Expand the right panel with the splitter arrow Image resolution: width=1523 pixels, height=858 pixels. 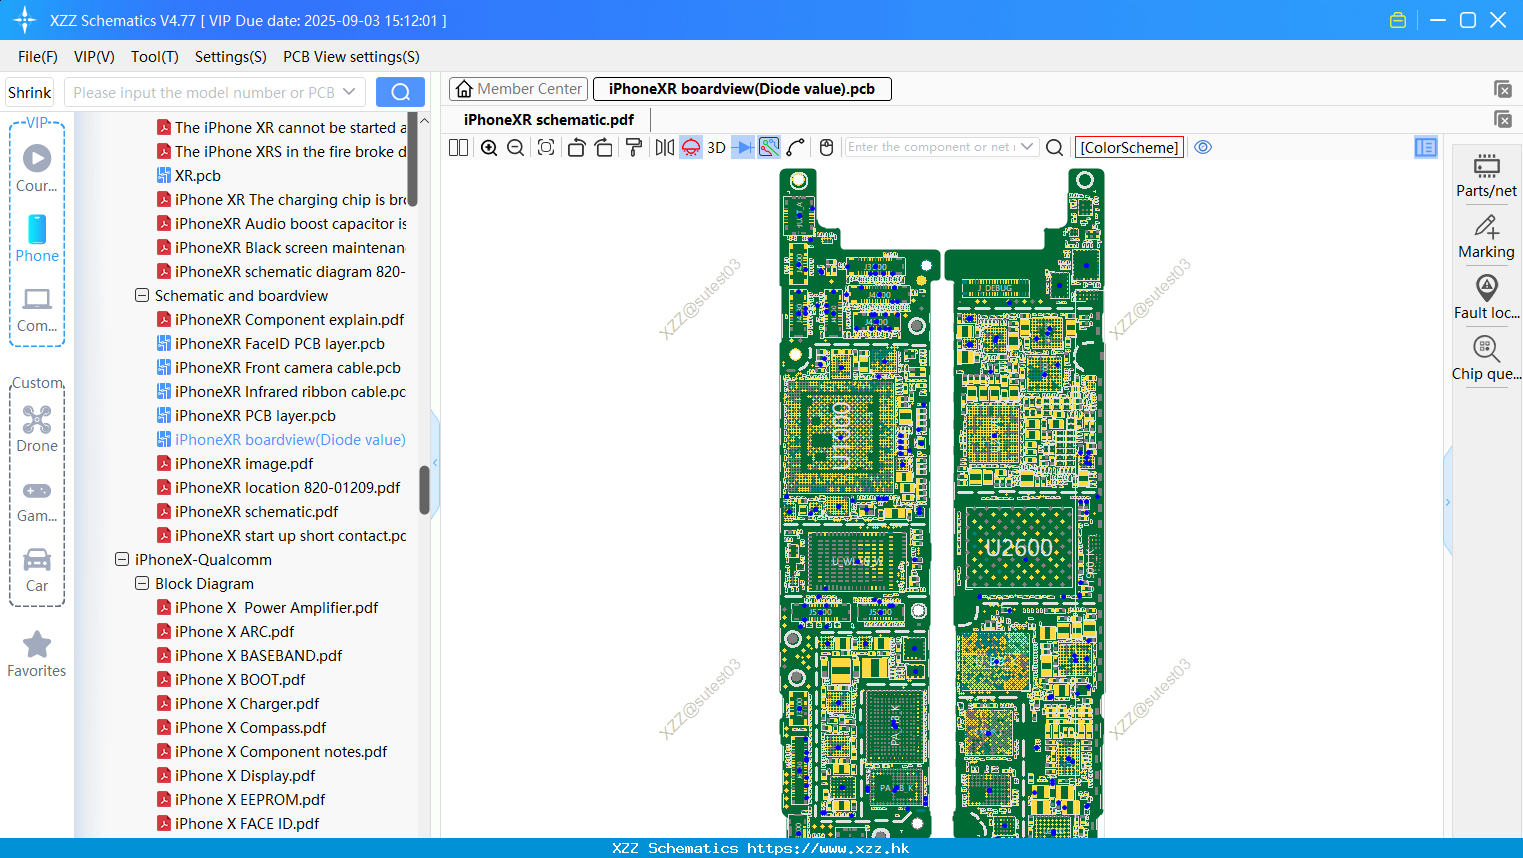(1447, 502)
